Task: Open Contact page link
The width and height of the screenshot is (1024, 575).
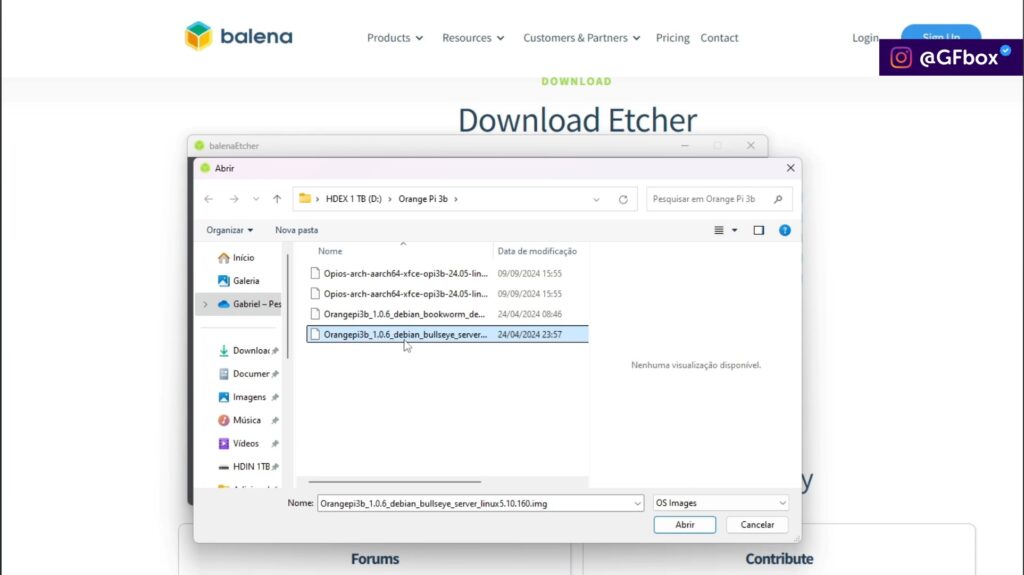Action: [x=719, y=38]
